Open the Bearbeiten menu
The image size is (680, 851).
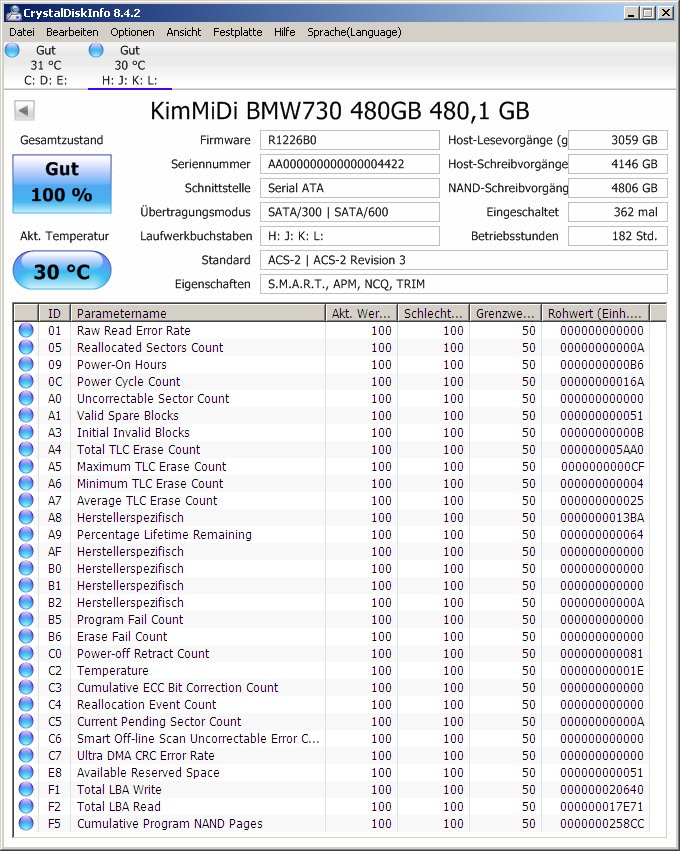click(x=72, y=32)
